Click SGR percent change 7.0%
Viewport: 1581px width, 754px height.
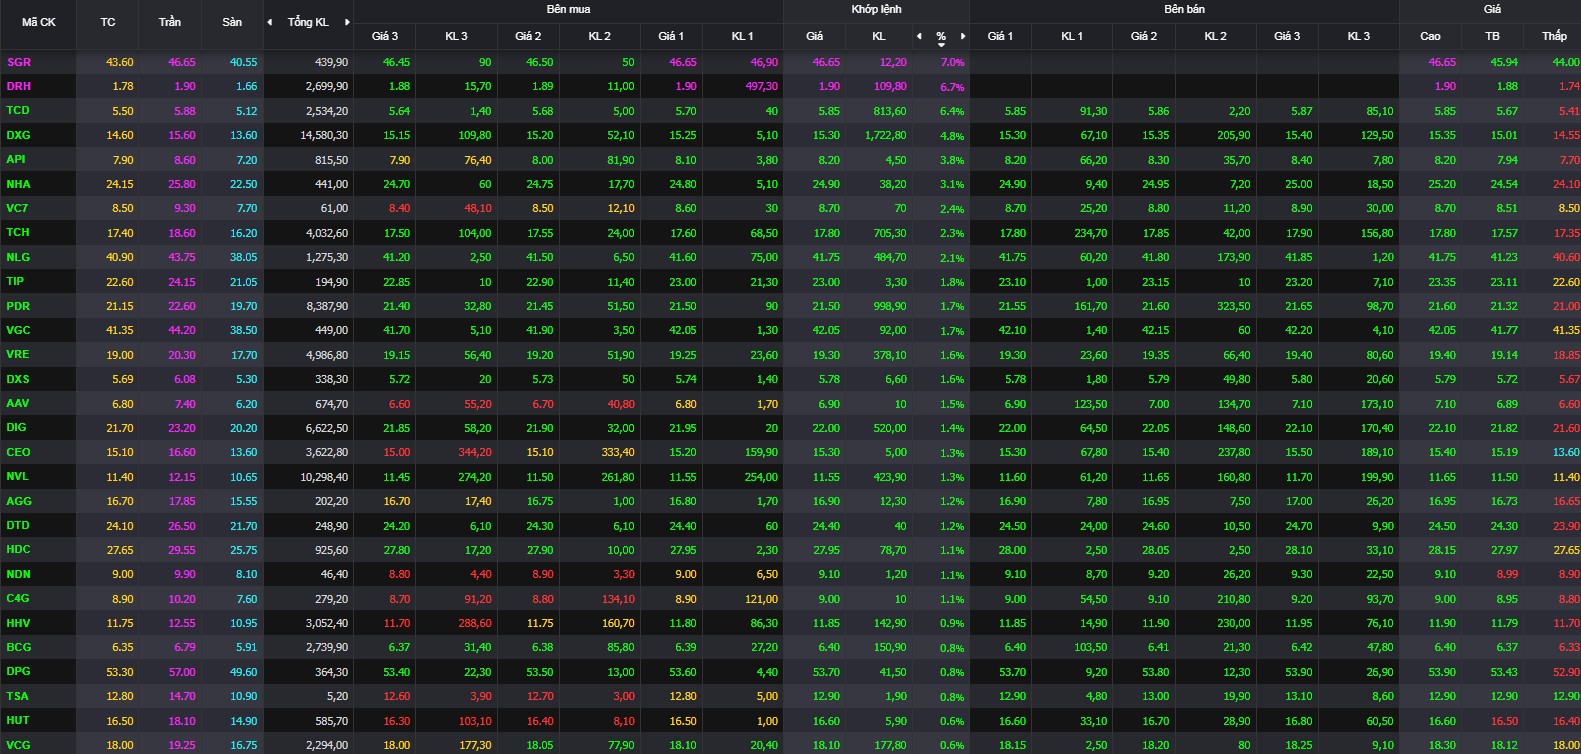coord(952,62)
